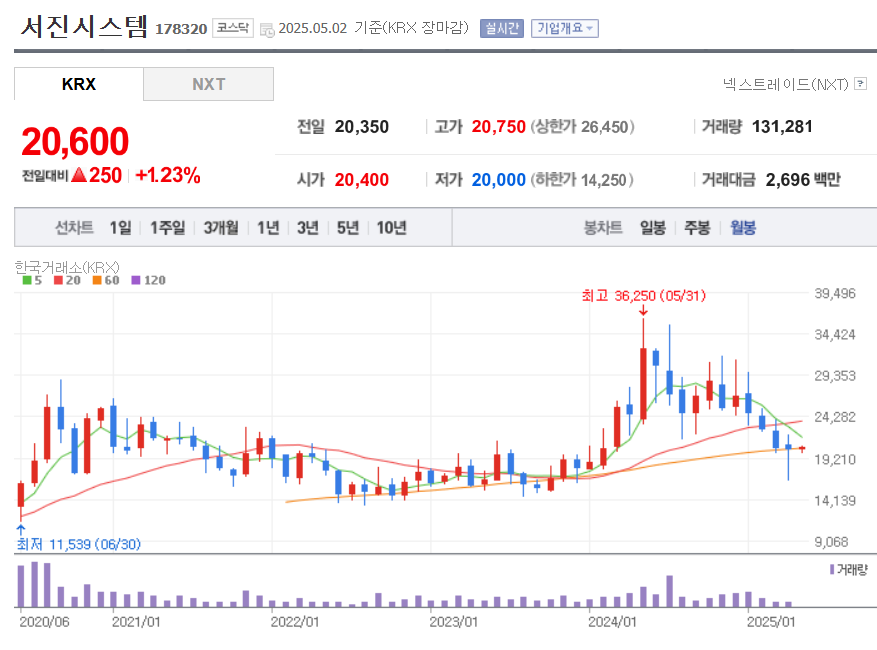Screen dimensions: 877x650
Task: Select the 1주일 line chart period
Action: click(167, 228)
